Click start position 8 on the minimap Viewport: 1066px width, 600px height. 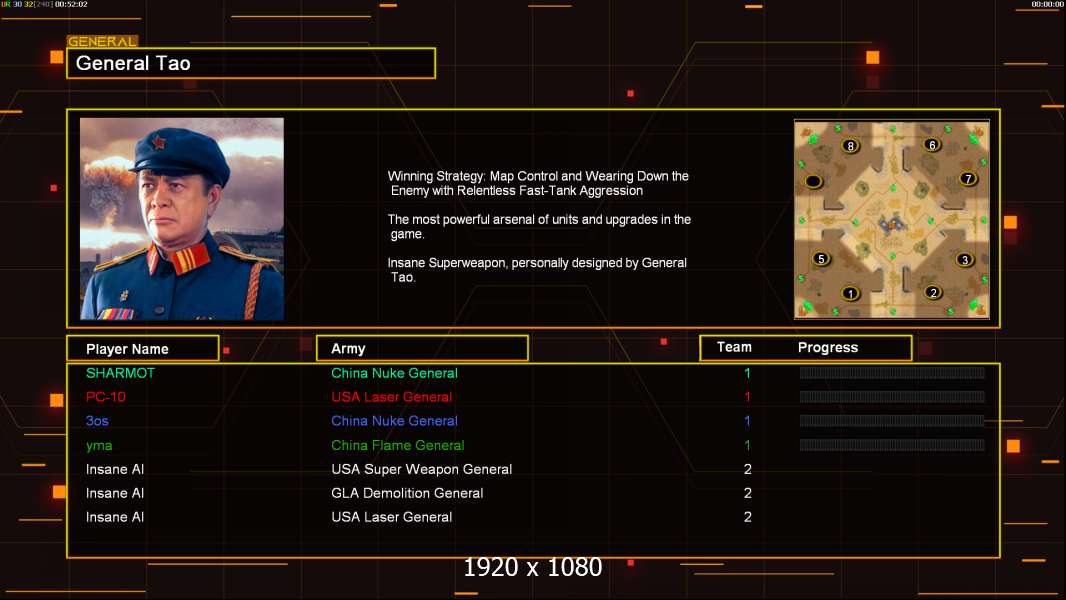pos(850,145)
